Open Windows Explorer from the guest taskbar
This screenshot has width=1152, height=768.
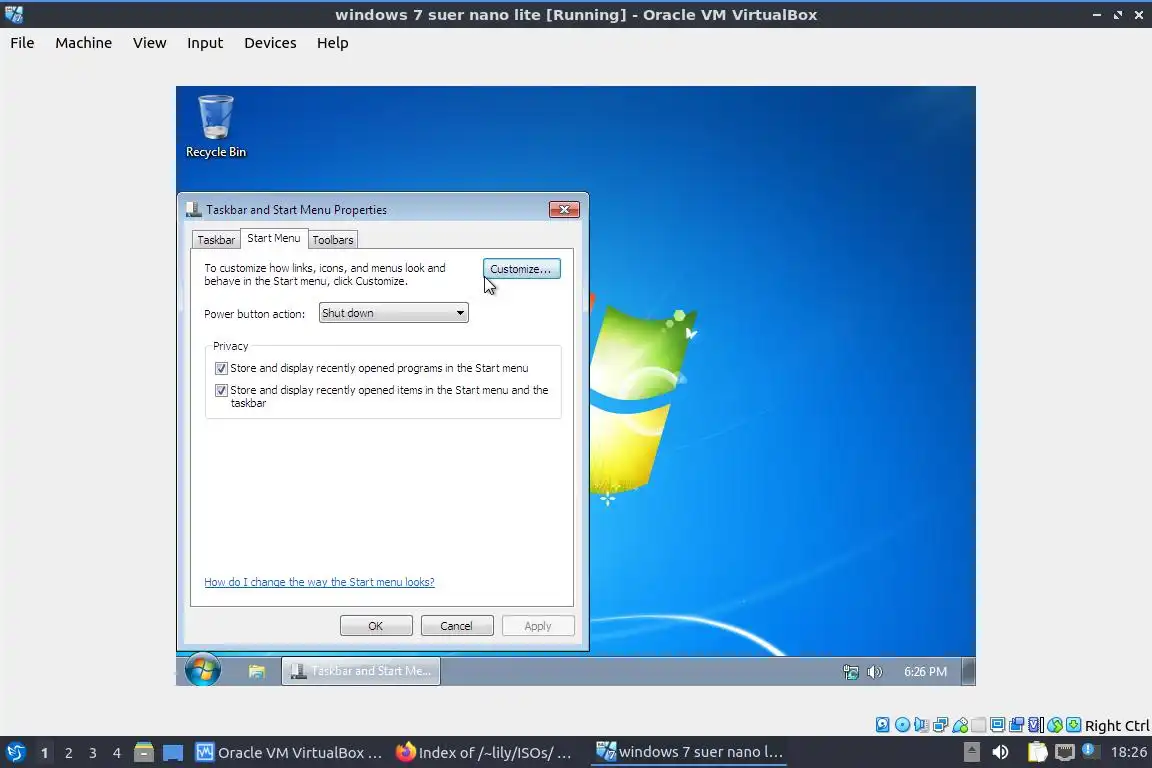point(256,671)
